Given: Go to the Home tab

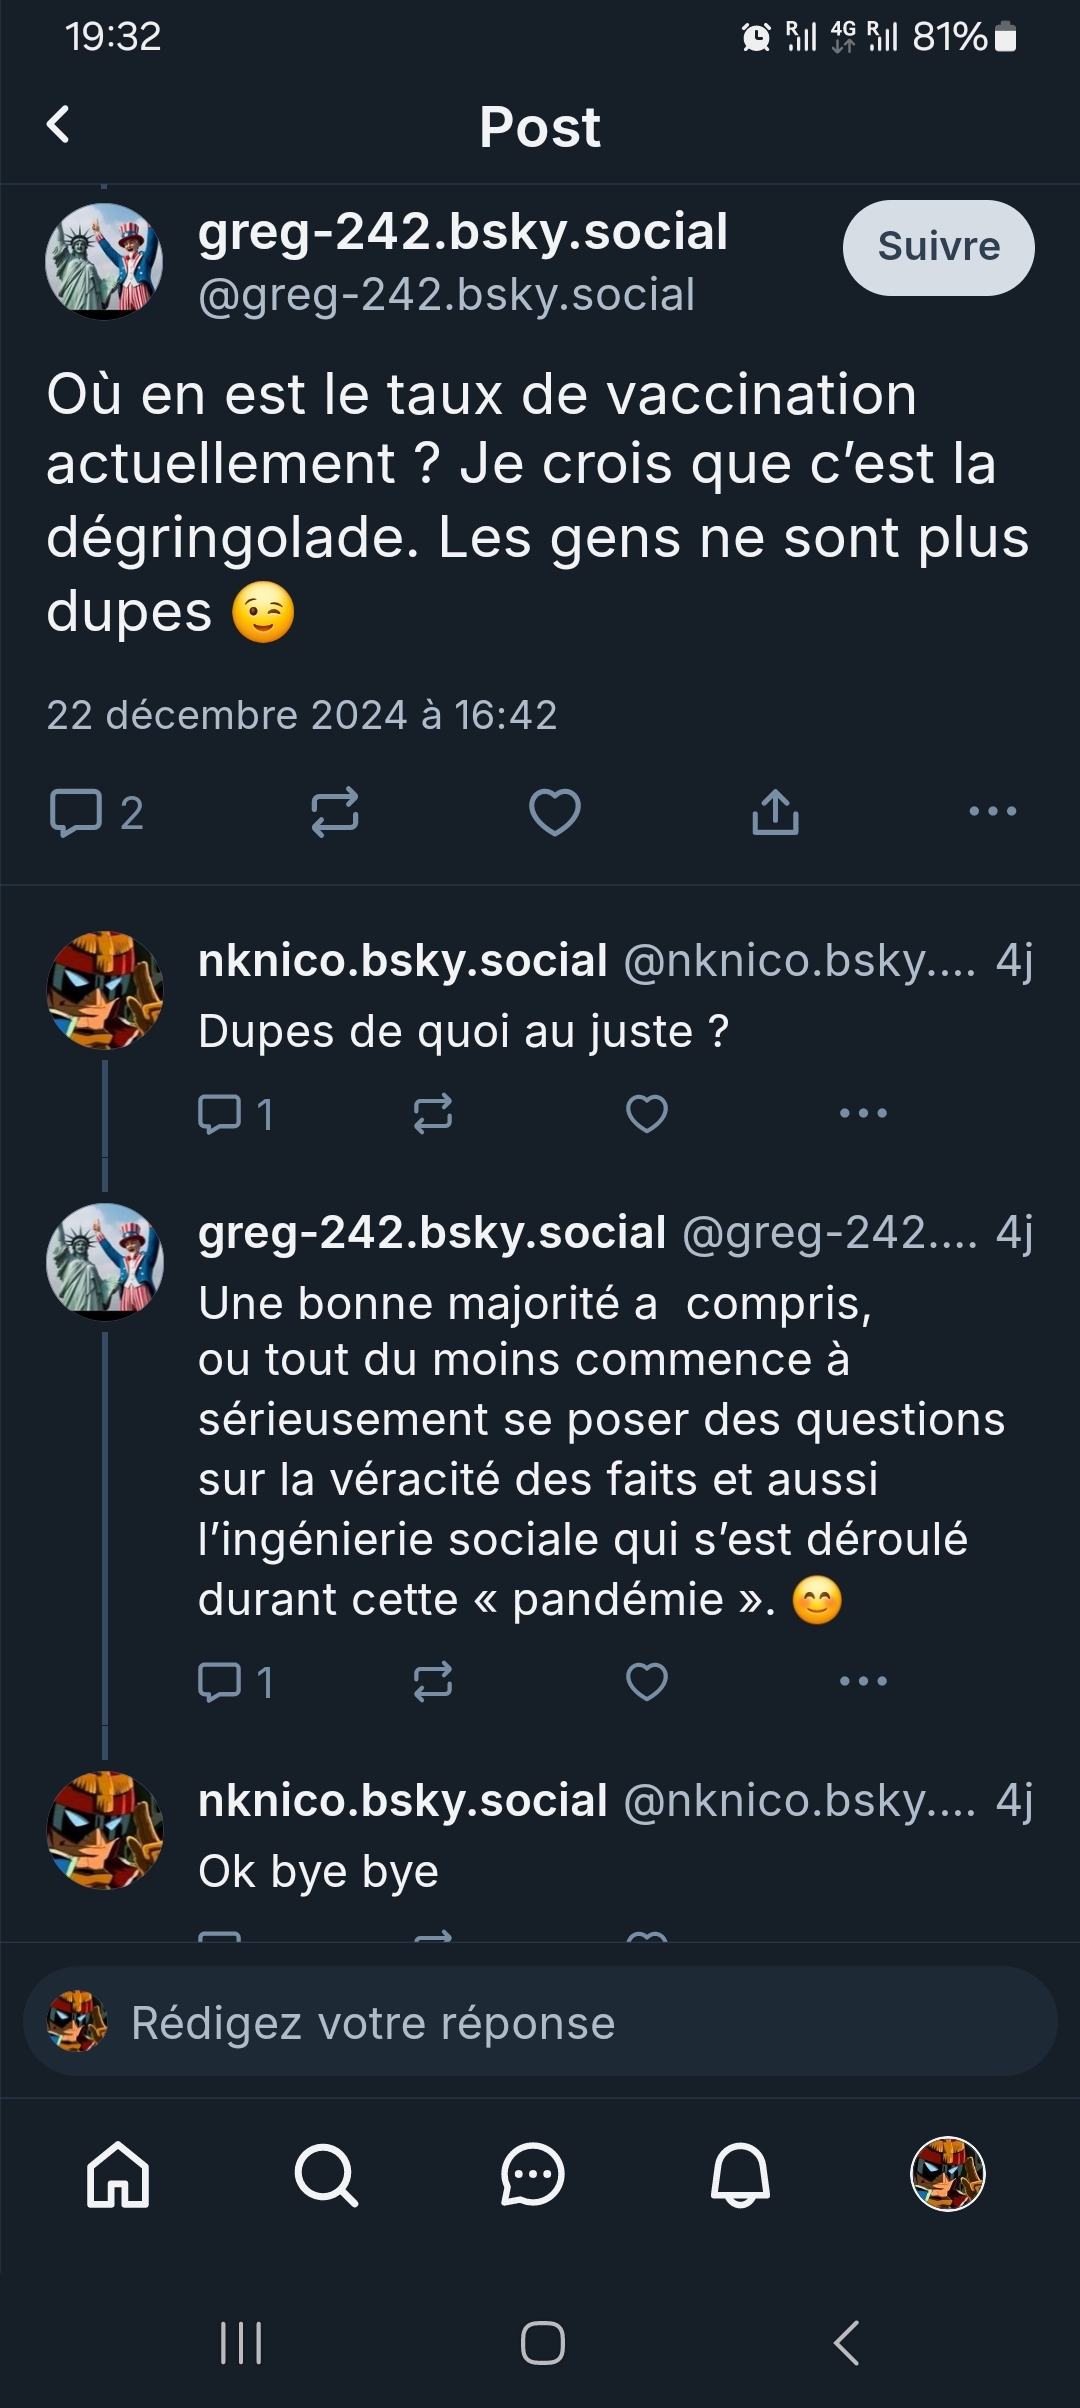Looking at the screenshot, I should [118, 2174].
